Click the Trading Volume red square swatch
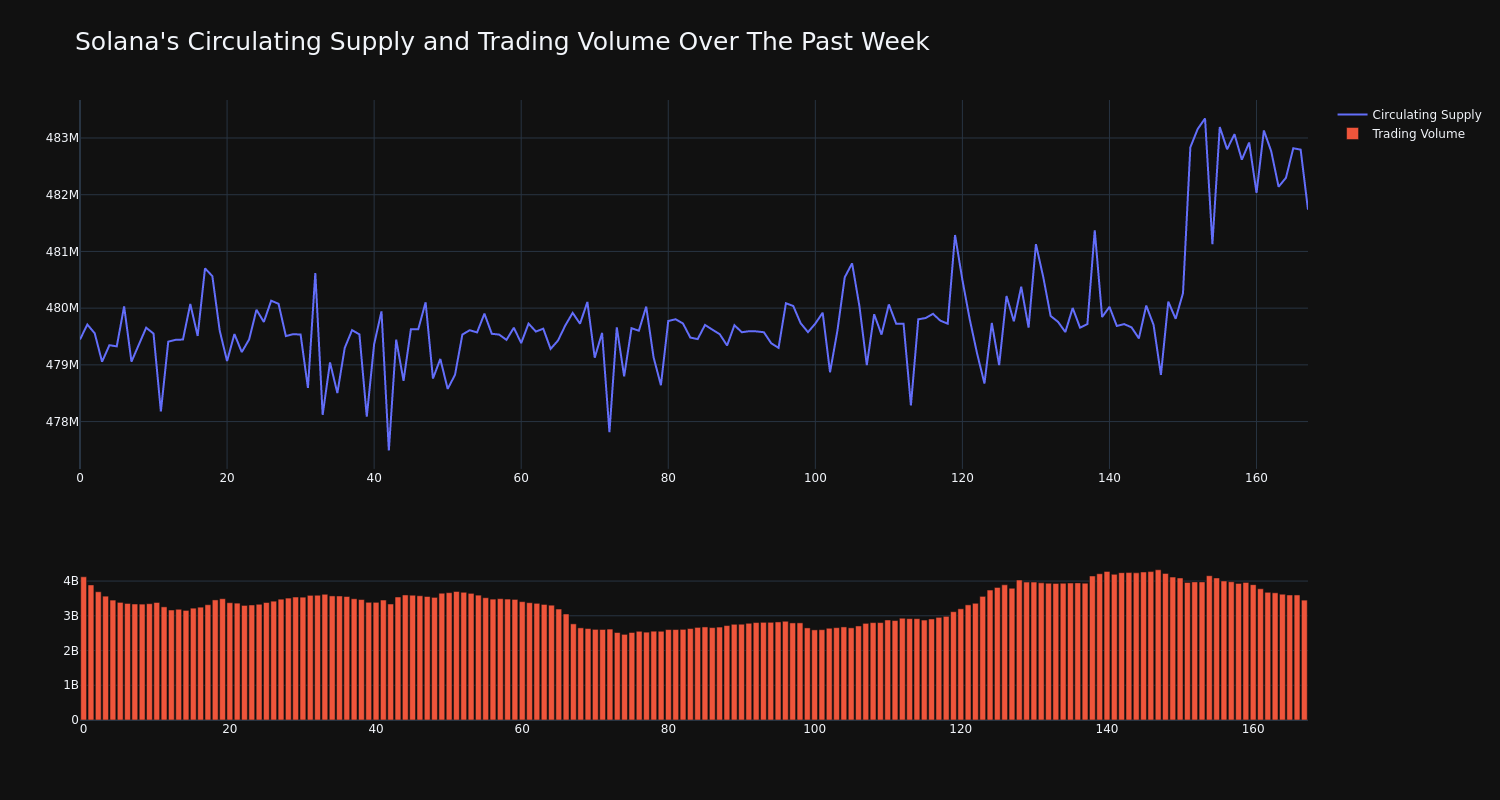Image resolution: width=1500 pixels, height=800 pixels. [1352, 134]
